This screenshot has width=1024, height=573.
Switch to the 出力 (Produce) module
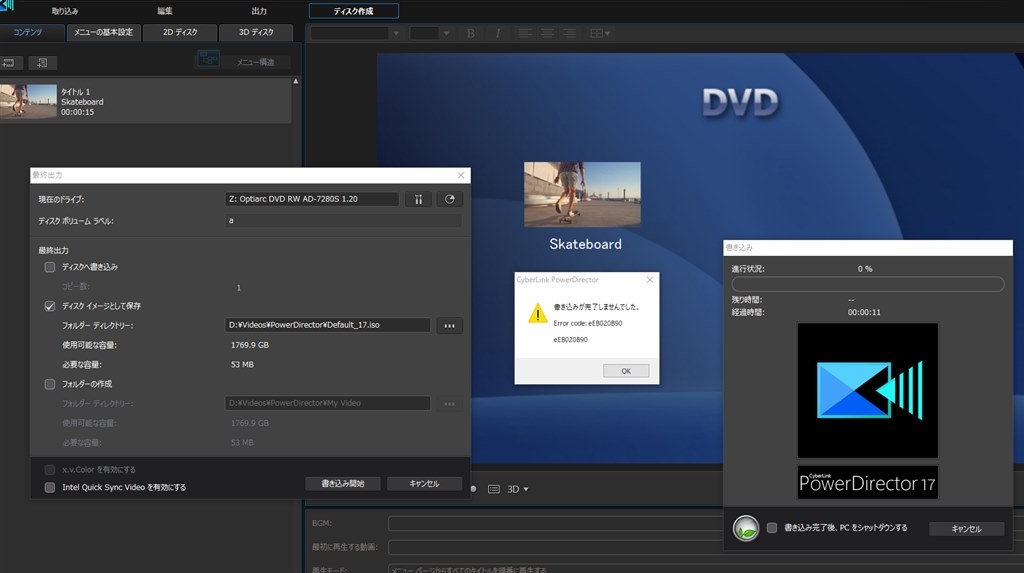point(259,11)
